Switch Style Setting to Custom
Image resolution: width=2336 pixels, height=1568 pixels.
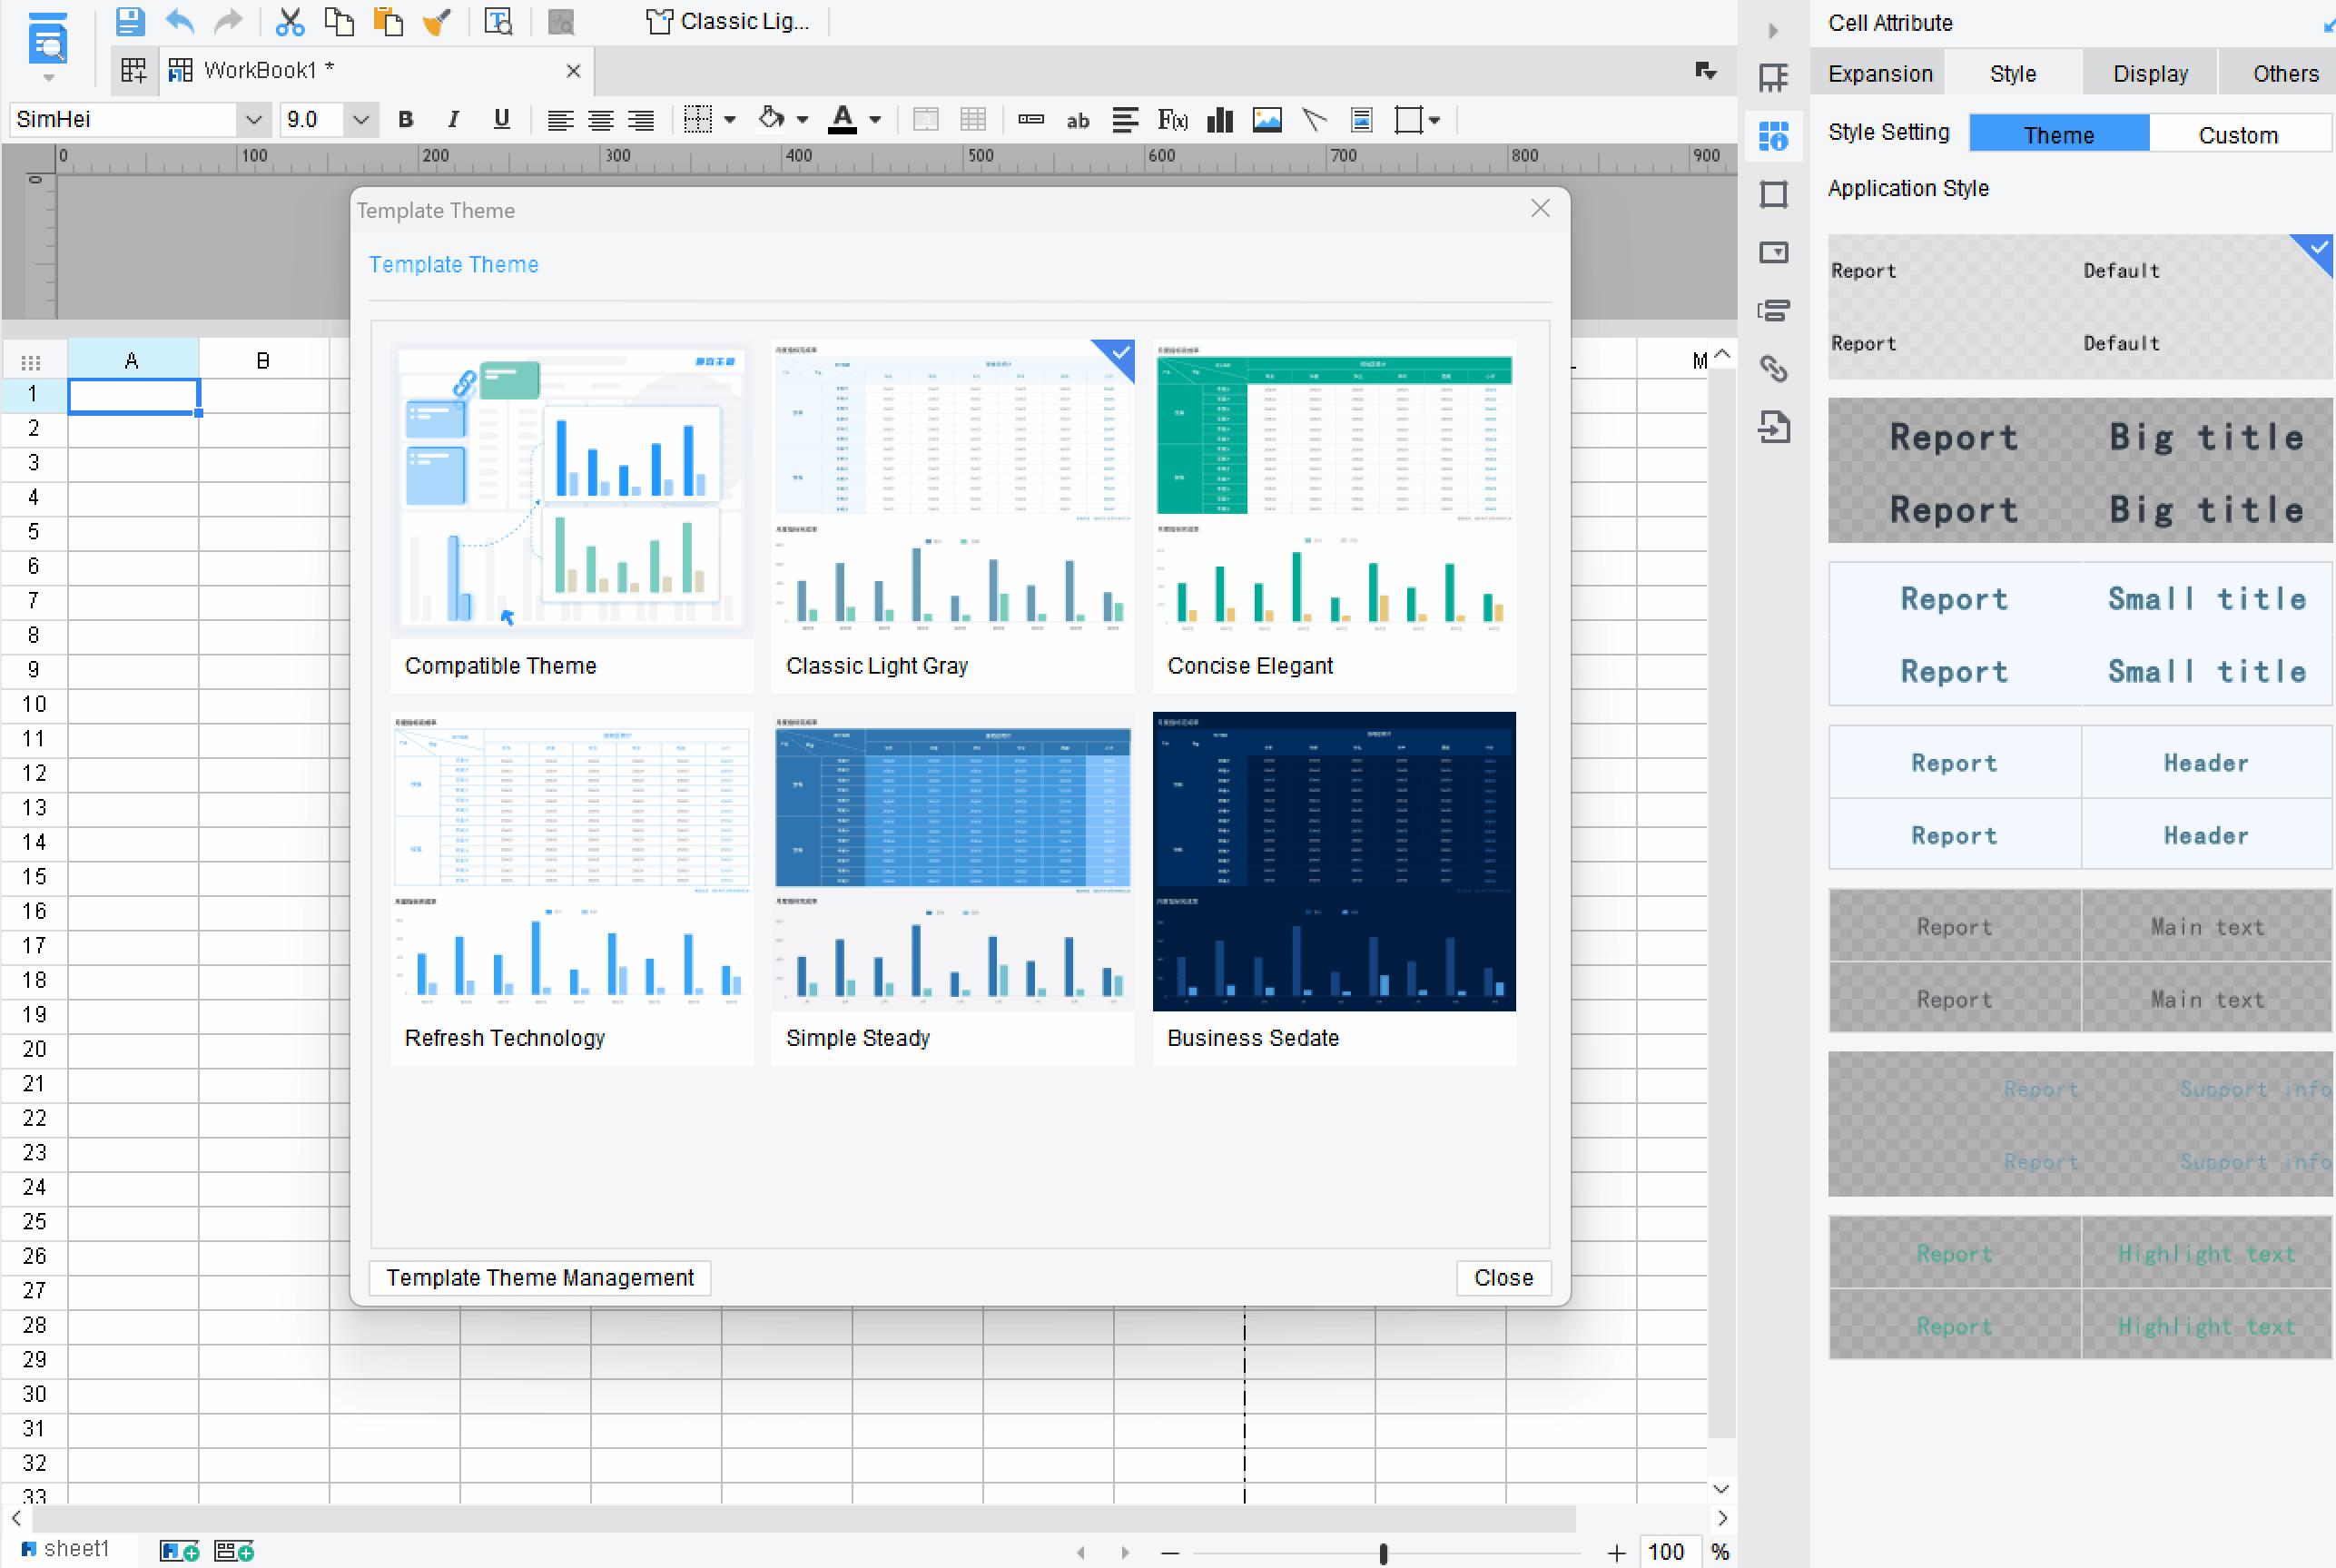tap(2237, 134)
